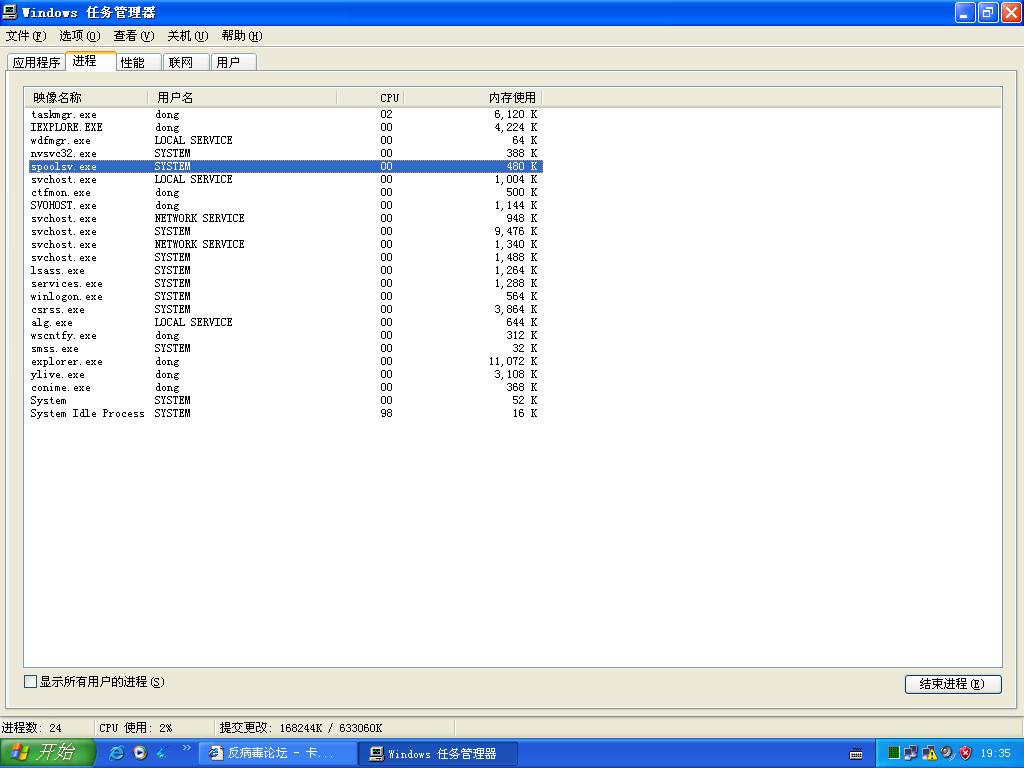
Task: Switch to the 应用程序 (Applications) tab
Action: [x=37, y=62]
